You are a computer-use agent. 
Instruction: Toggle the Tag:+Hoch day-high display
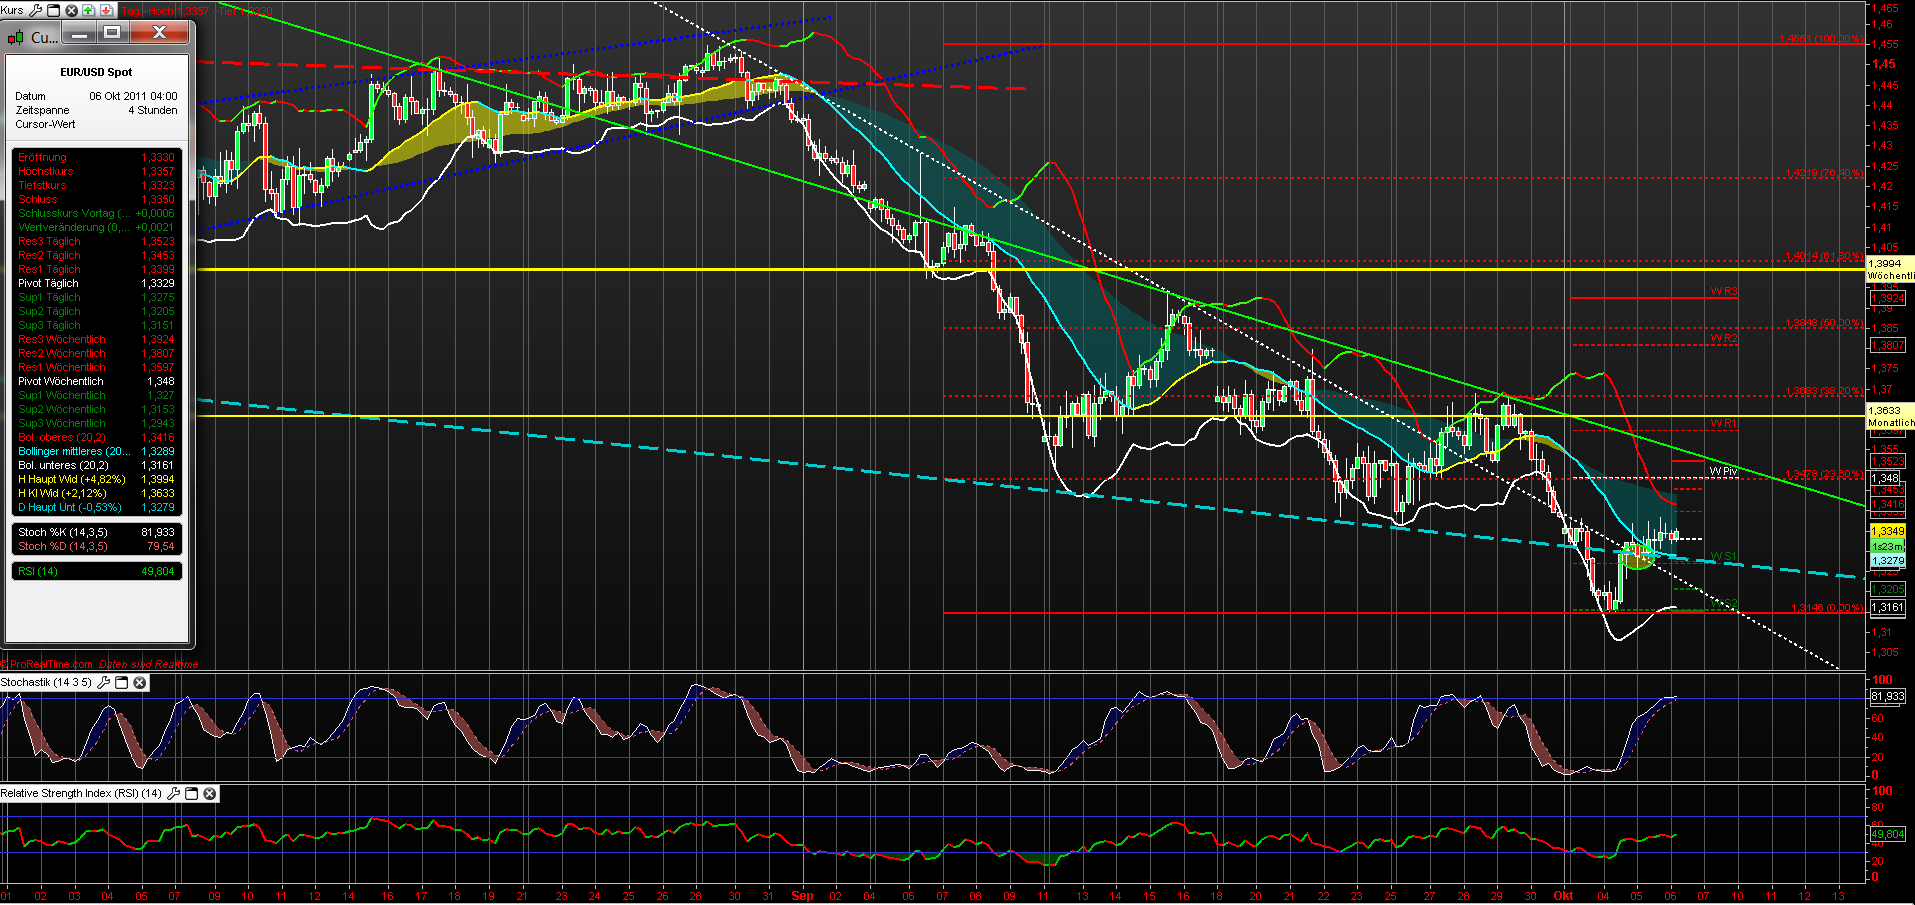click(x=148, y=11)
